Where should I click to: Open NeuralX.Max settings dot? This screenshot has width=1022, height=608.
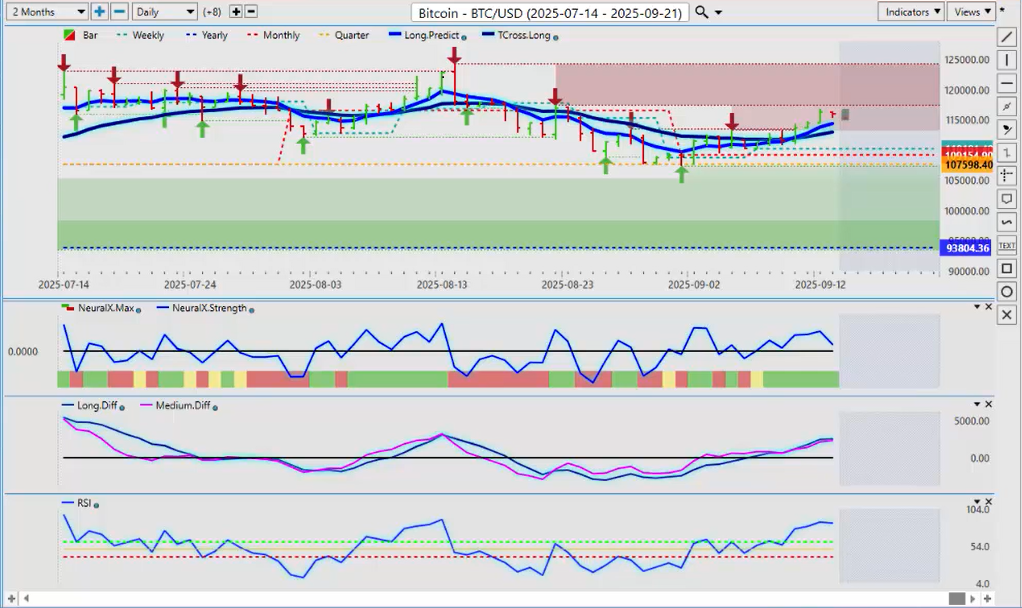click(x=138, y=310)
